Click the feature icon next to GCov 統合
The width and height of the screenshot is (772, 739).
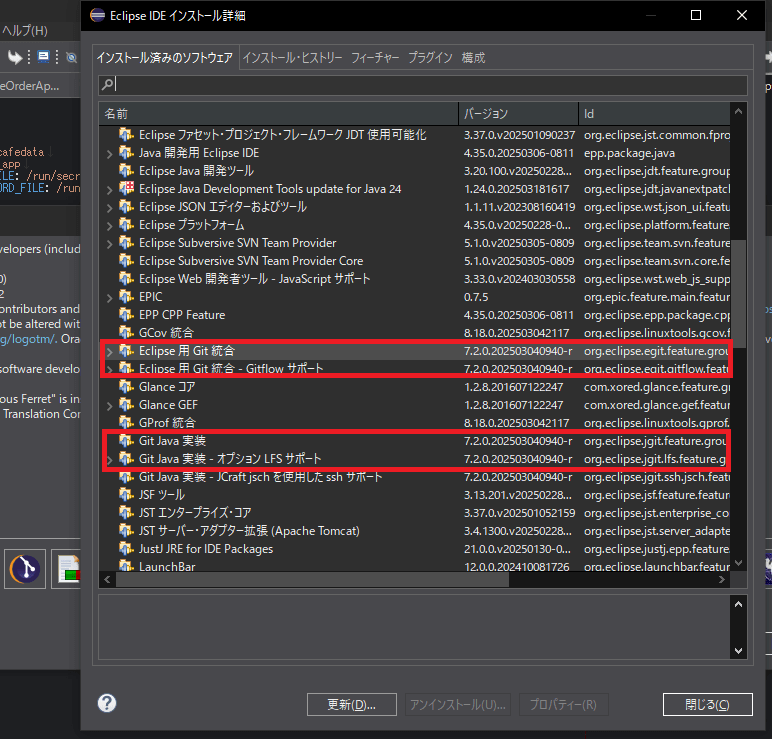[126, 333]
